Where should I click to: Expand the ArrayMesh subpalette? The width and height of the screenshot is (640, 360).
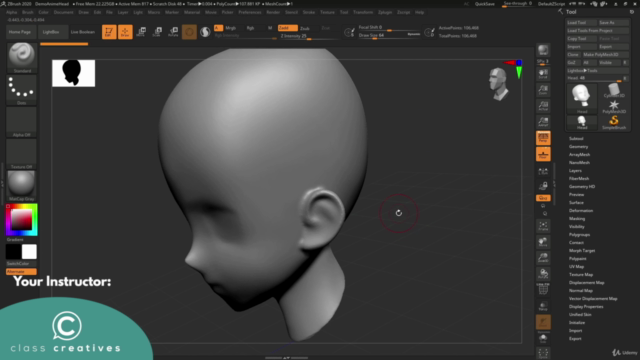coord(579,155)
